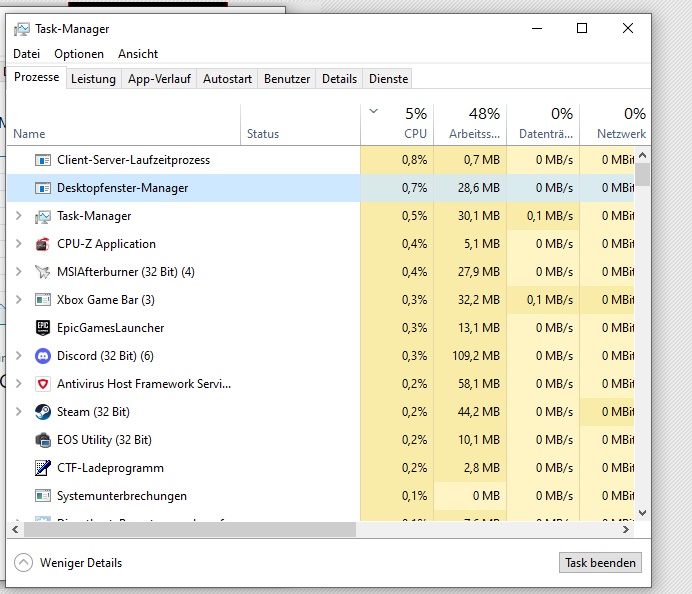Sort by the CPU column header
This screenshot has height=594, width=692.
(397, 125)
